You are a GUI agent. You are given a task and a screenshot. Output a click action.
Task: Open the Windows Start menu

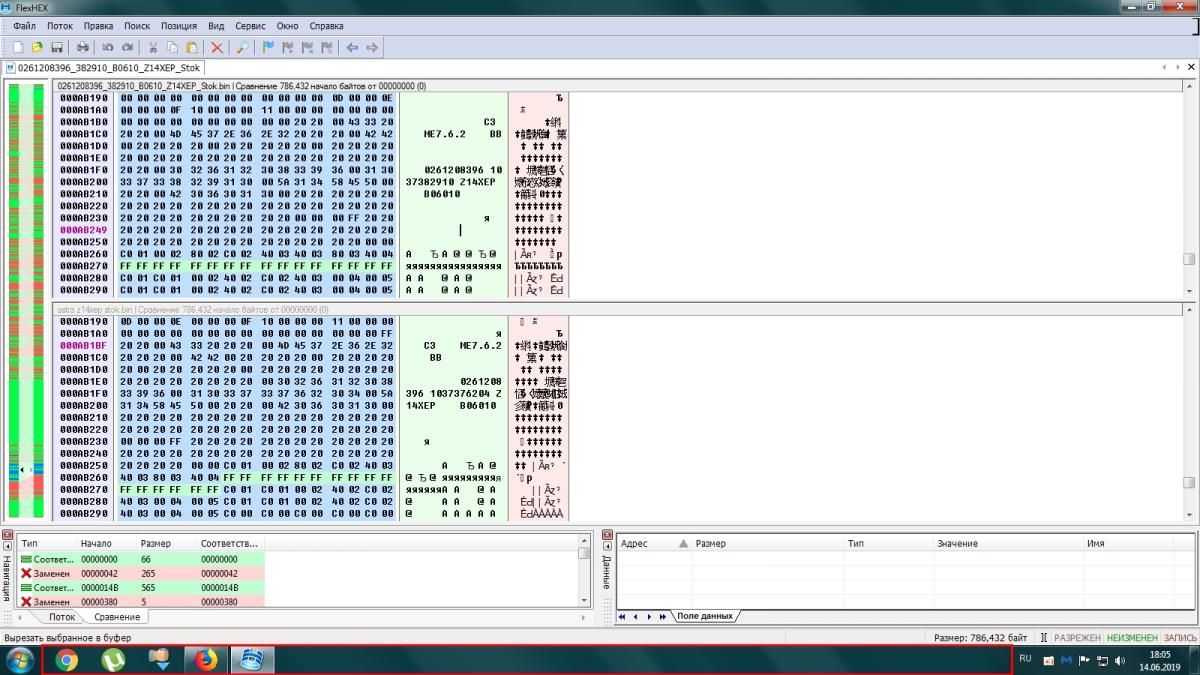19,660
